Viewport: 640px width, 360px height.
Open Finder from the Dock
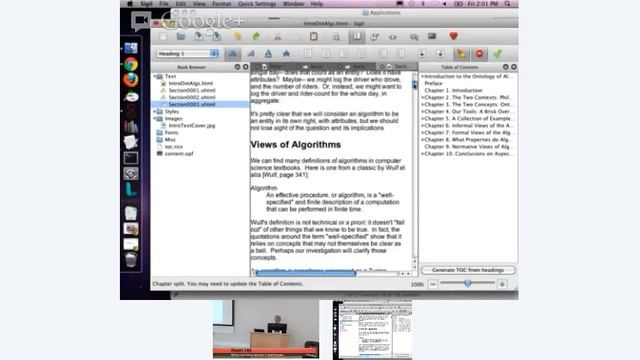[x=131, y=48]
